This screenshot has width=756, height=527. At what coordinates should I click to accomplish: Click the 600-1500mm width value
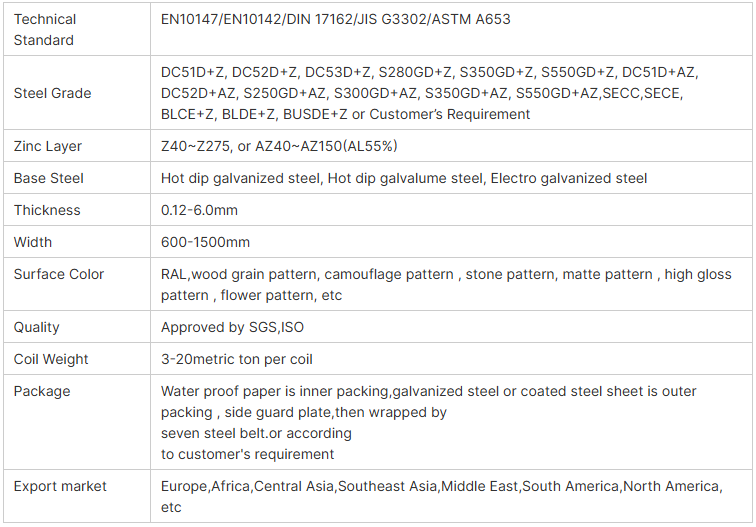coord(205,242)
